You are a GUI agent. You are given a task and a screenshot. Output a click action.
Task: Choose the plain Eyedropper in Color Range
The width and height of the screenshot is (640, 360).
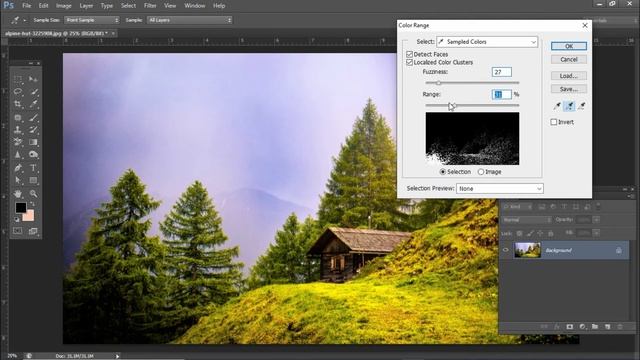[557, 106]
